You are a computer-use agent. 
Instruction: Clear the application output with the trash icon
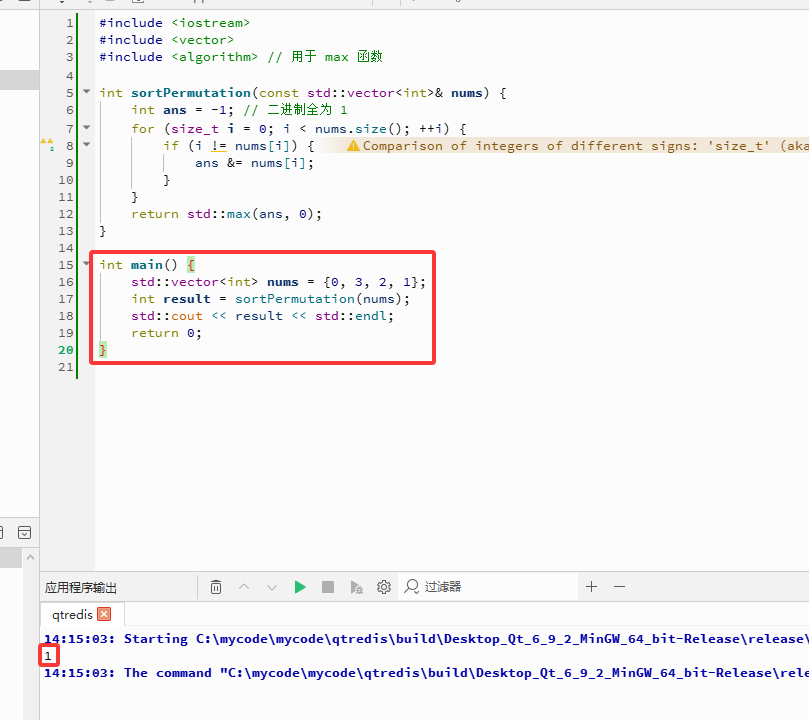tap(216, 587)
